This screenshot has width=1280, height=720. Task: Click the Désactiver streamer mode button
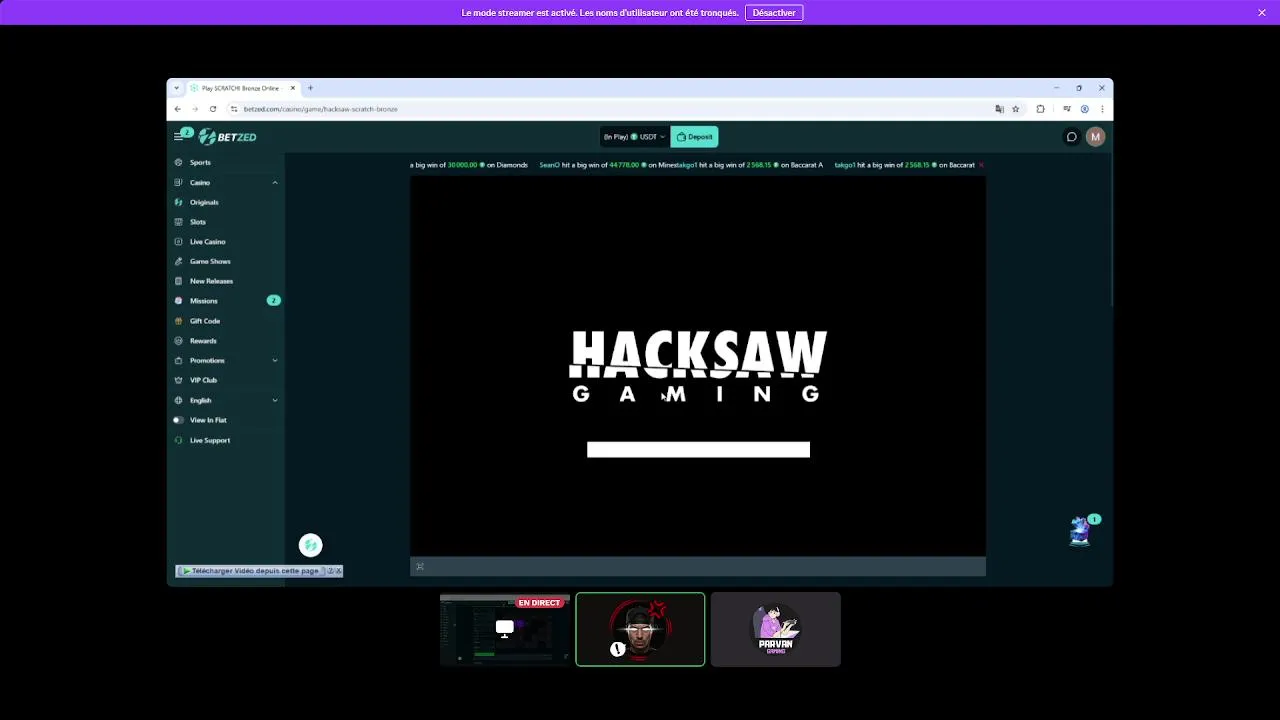click(x=774, y=13)
